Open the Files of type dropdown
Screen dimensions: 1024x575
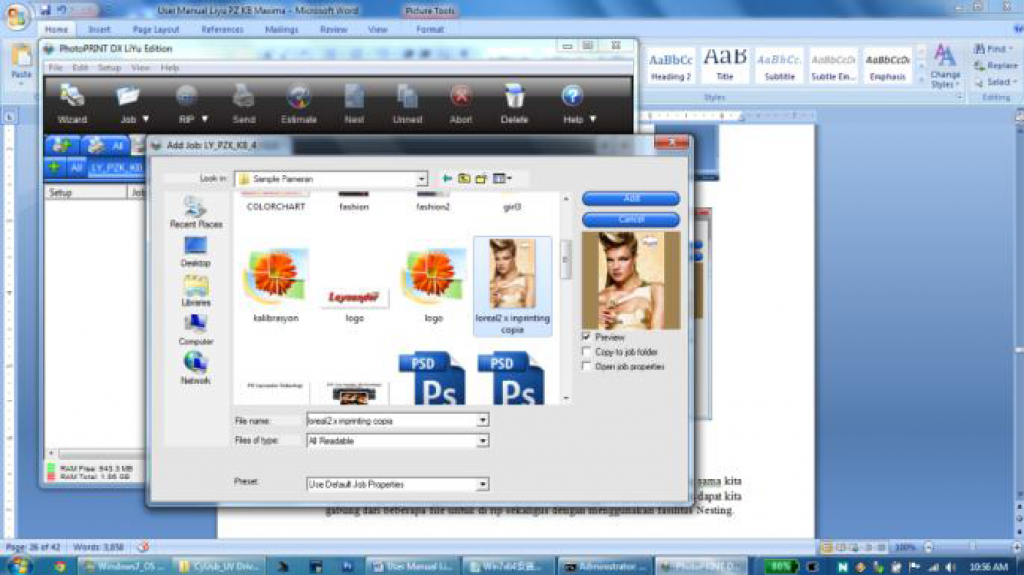point(482,441)
